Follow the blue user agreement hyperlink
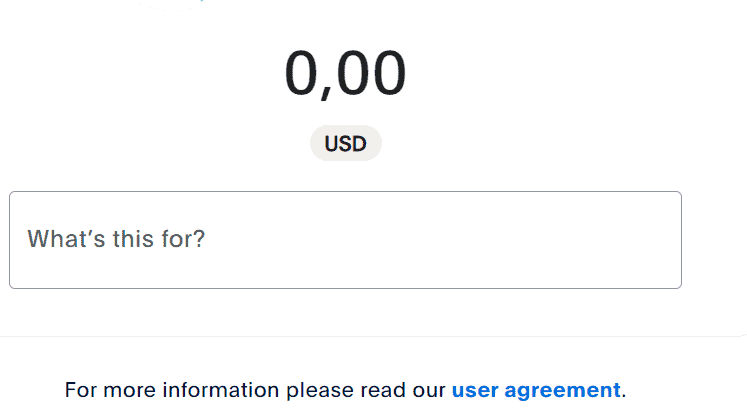Screen dimensions: 747x417 [536, 390]
